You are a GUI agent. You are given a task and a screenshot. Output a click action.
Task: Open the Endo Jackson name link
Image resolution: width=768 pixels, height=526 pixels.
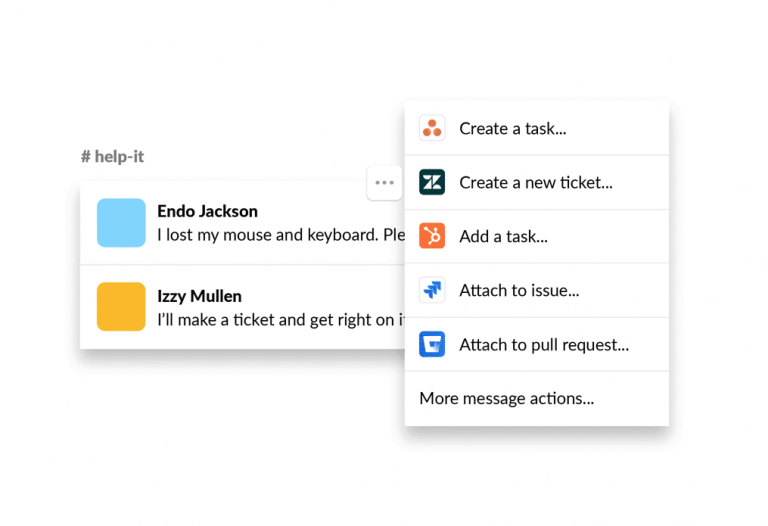click(x=207, y=211)
